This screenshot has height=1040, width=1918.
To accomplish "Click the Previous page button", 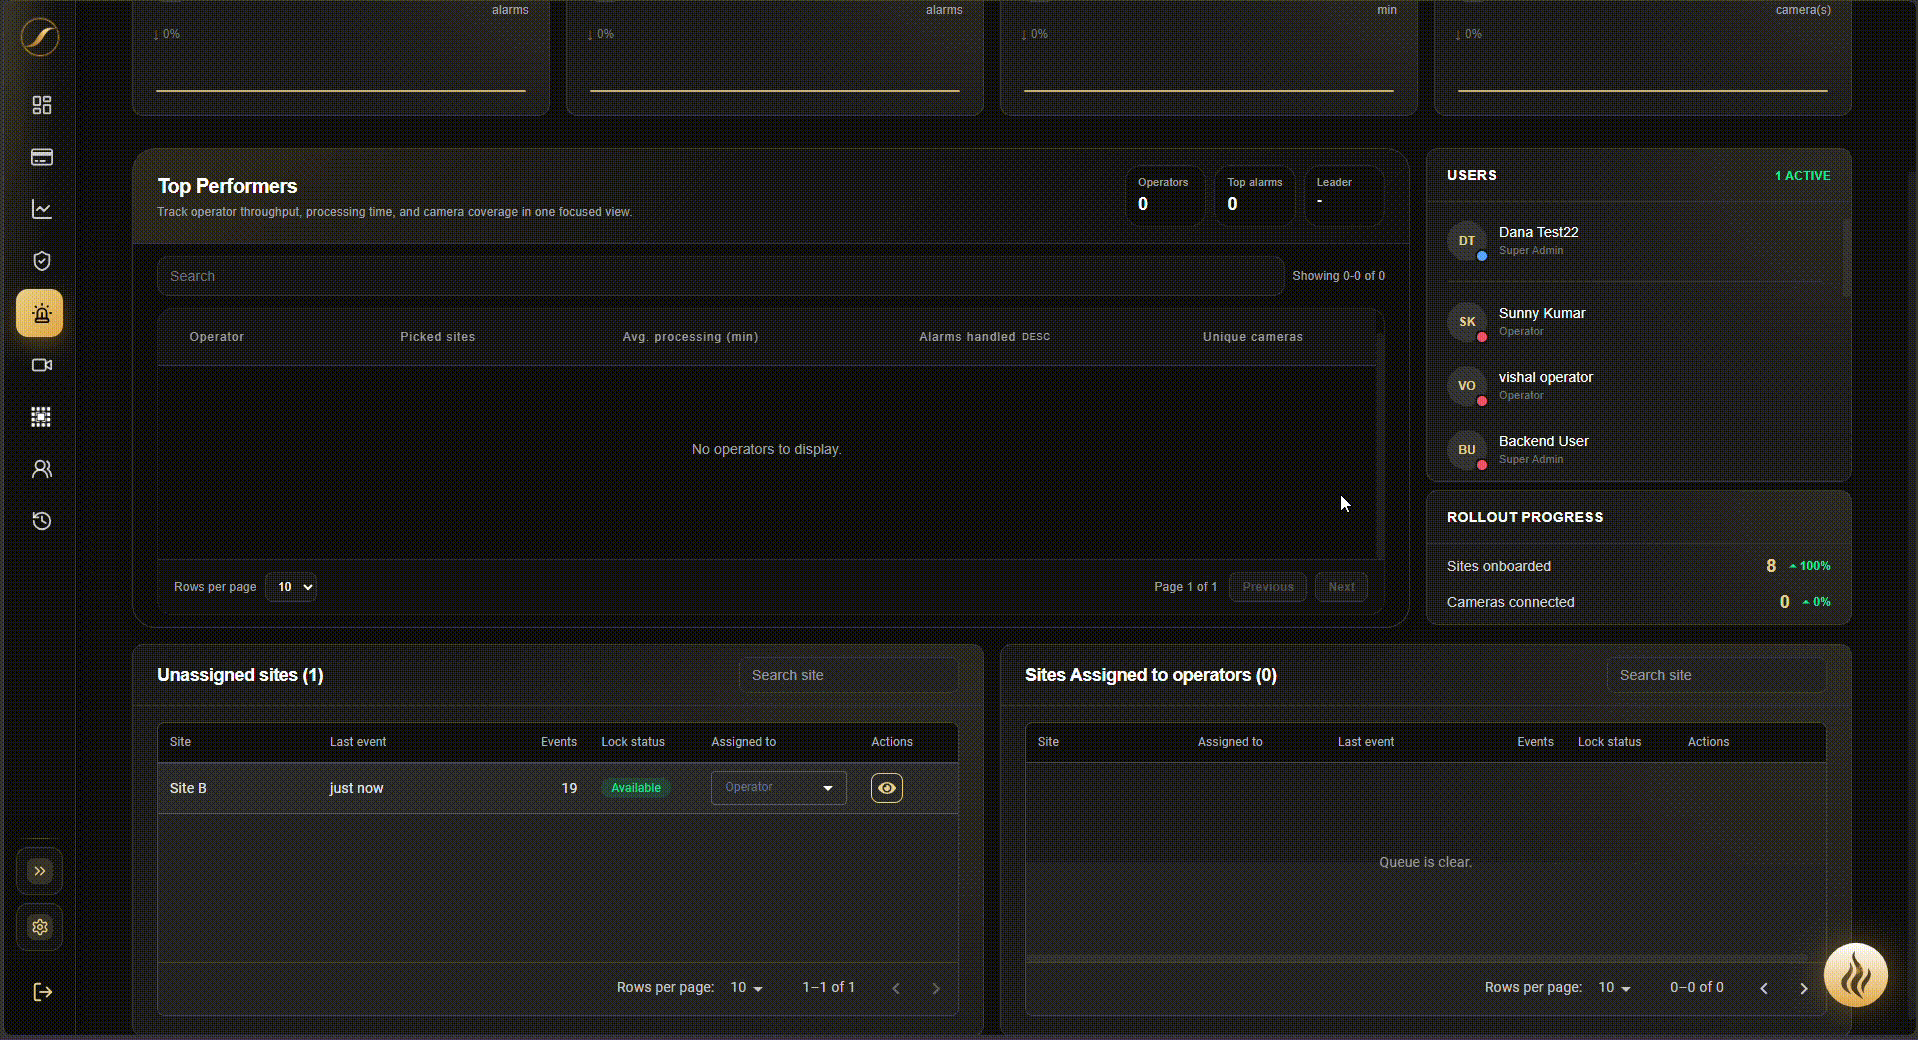I will (1268, 587).
